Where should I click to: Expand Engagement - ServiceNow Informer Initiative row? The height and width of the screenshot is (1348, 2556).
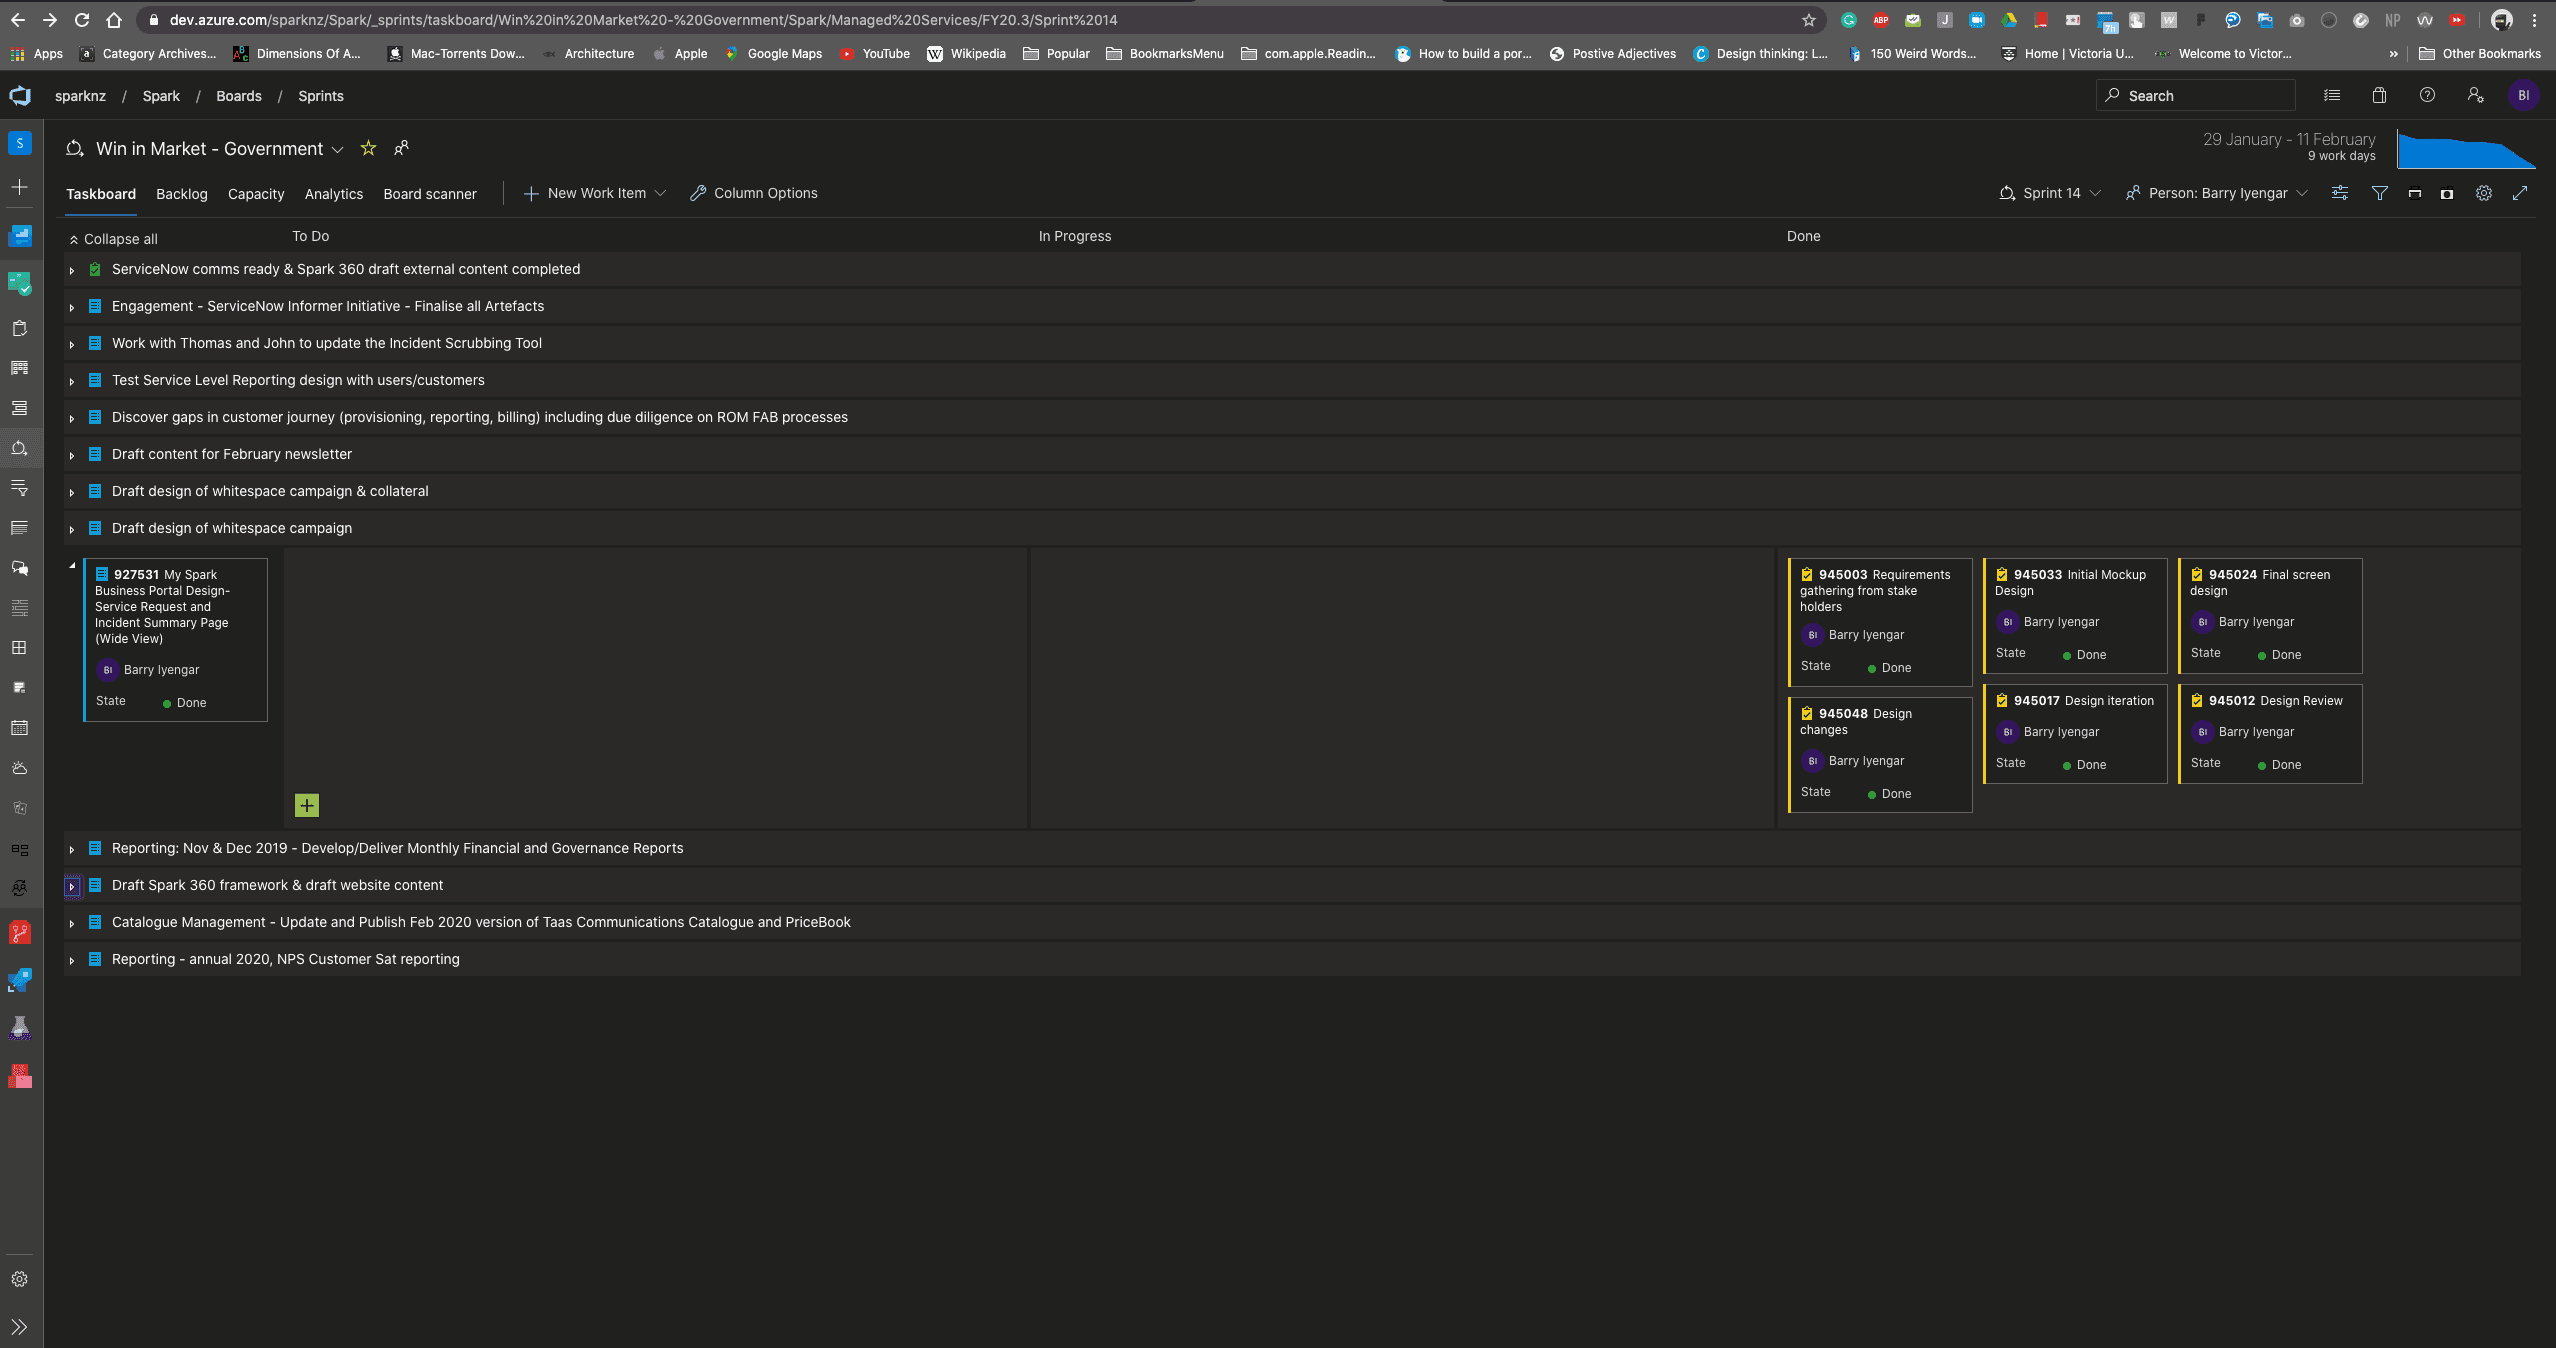tap(72, 307)
